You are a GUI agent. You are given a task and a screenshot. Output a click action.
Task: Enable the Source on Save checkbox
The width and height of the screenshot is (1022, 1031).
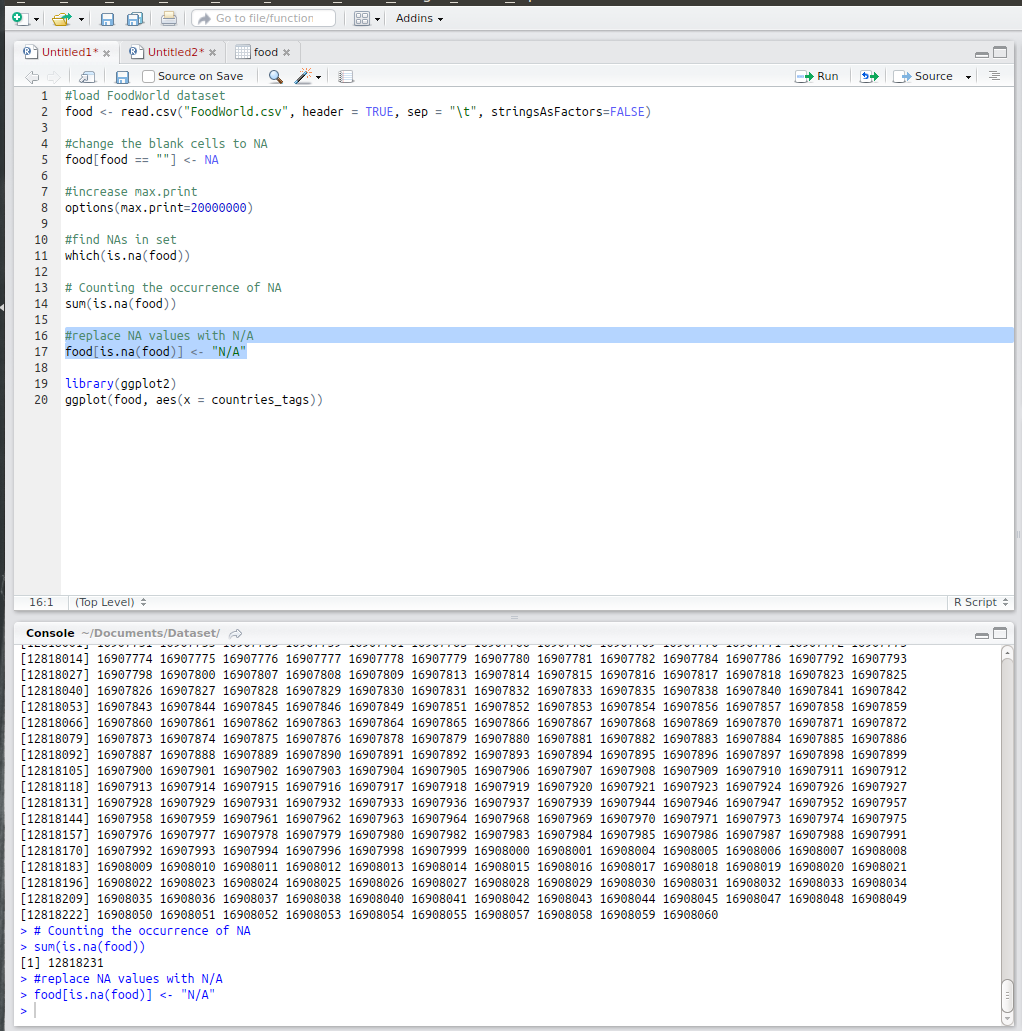149,76
